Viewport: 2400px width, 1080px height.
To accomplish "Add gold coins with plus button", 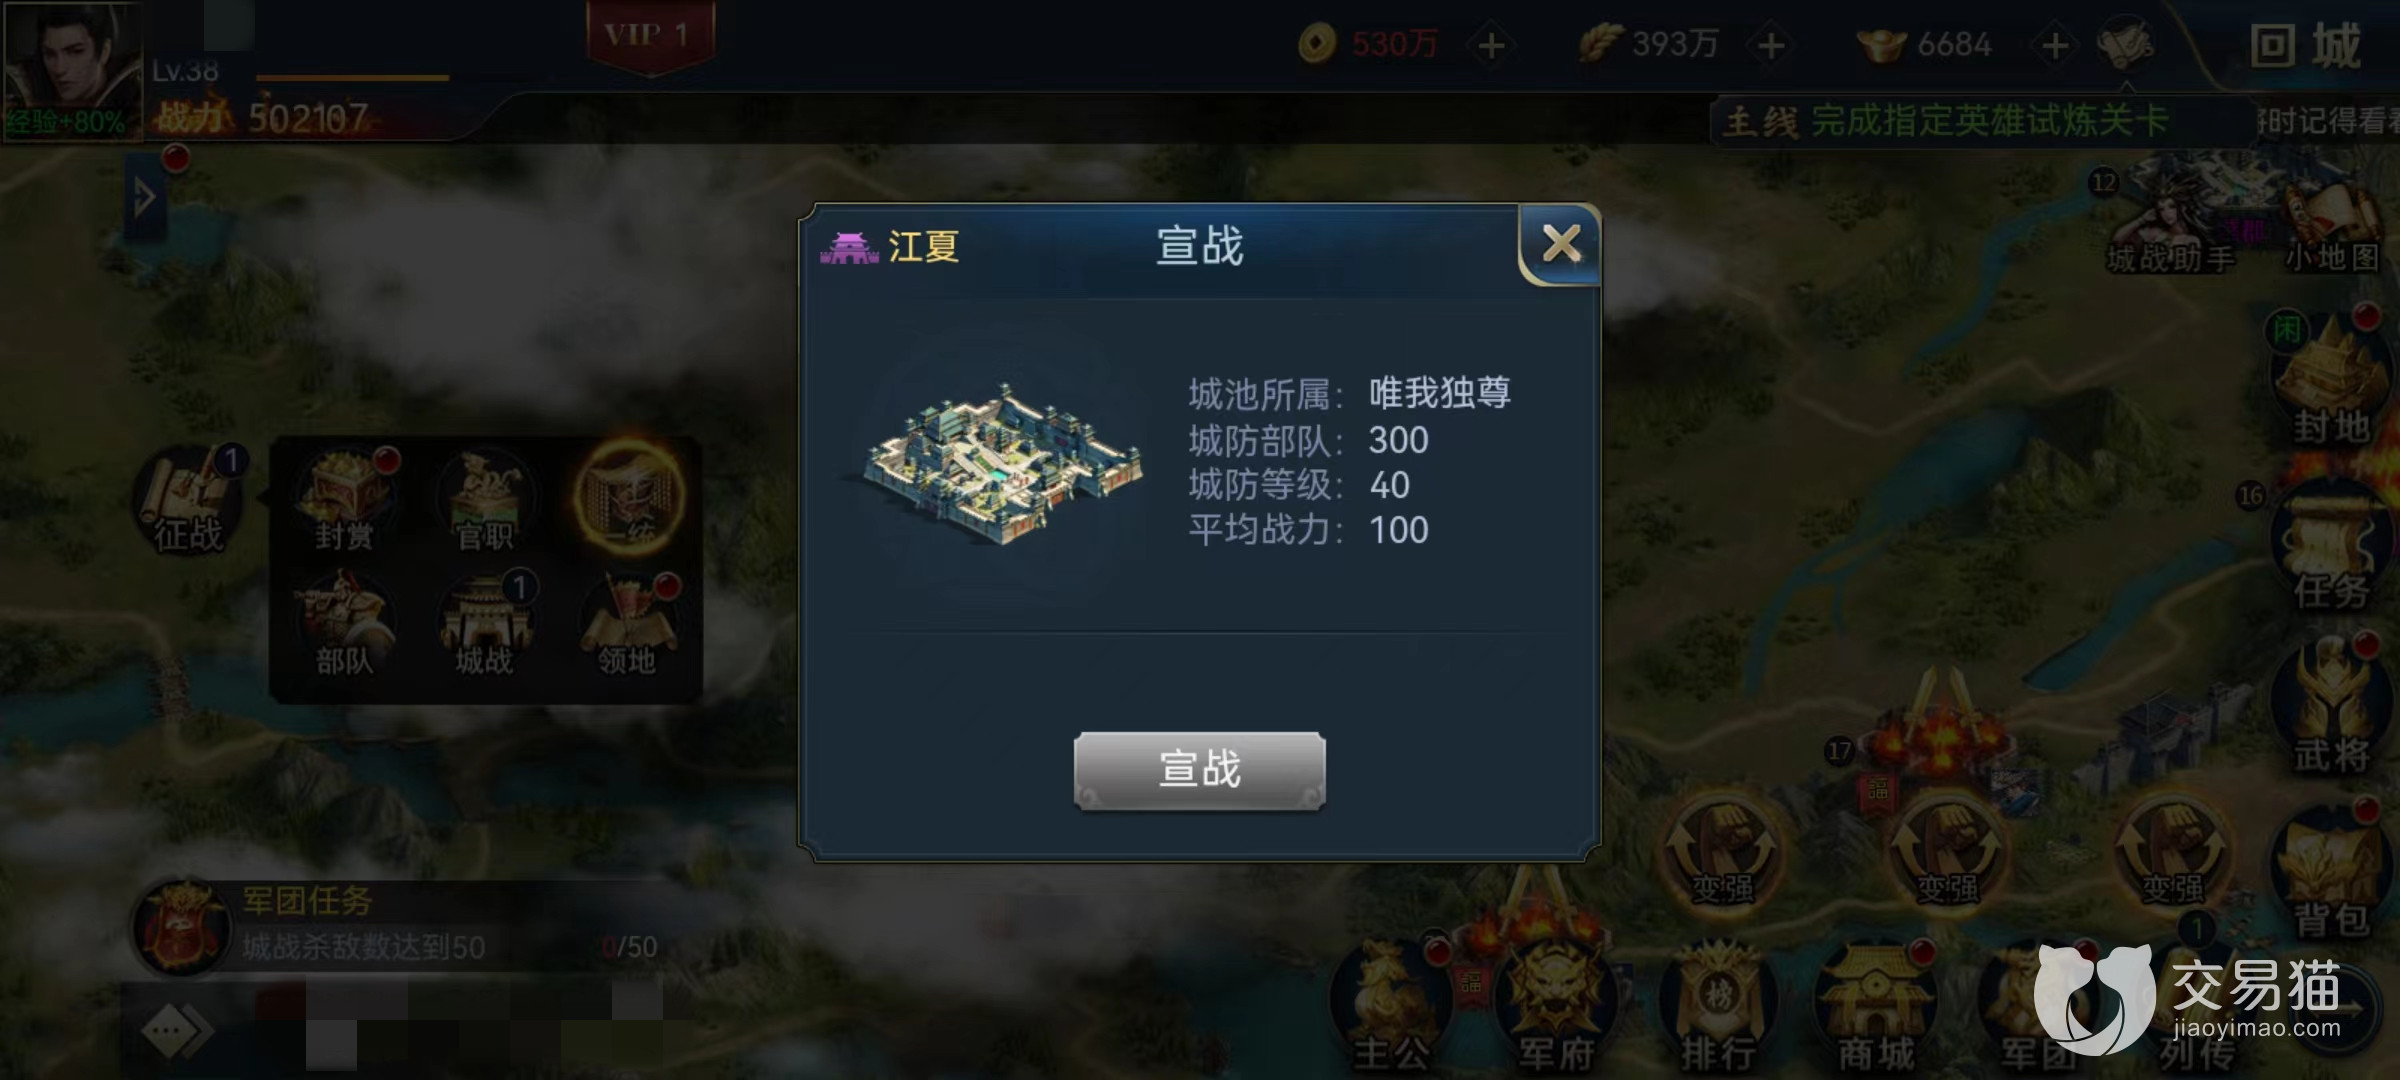I will [x=1491, y=45].
